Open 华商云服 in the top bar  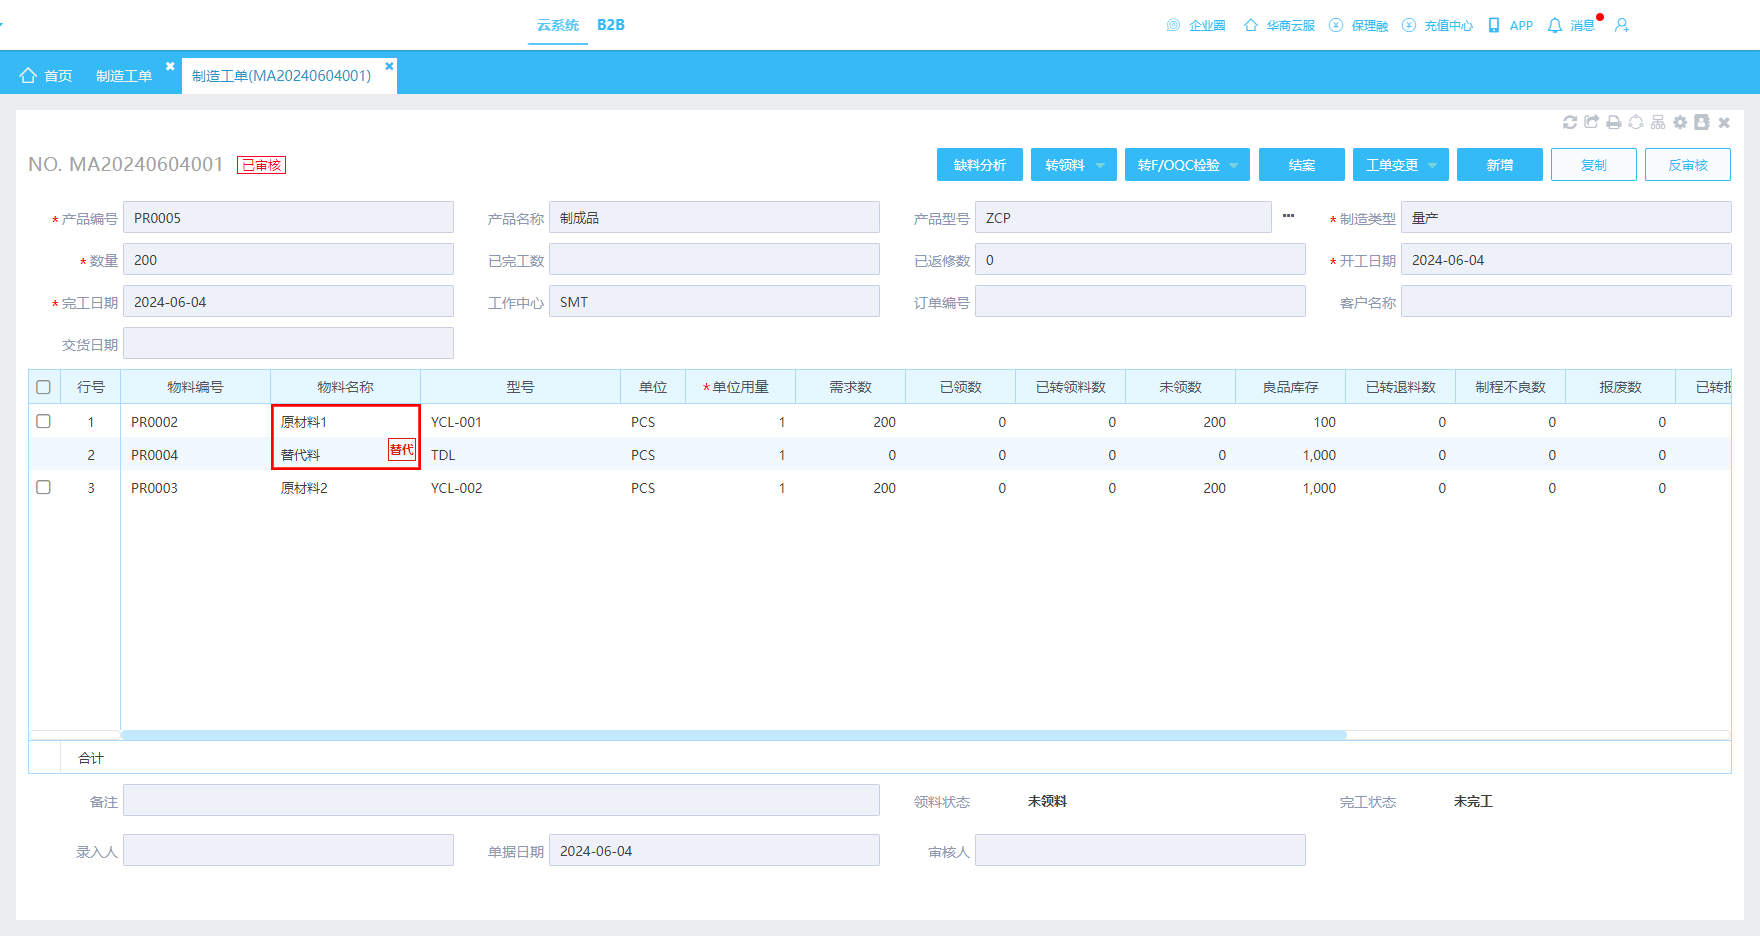tap(1279, 25)
